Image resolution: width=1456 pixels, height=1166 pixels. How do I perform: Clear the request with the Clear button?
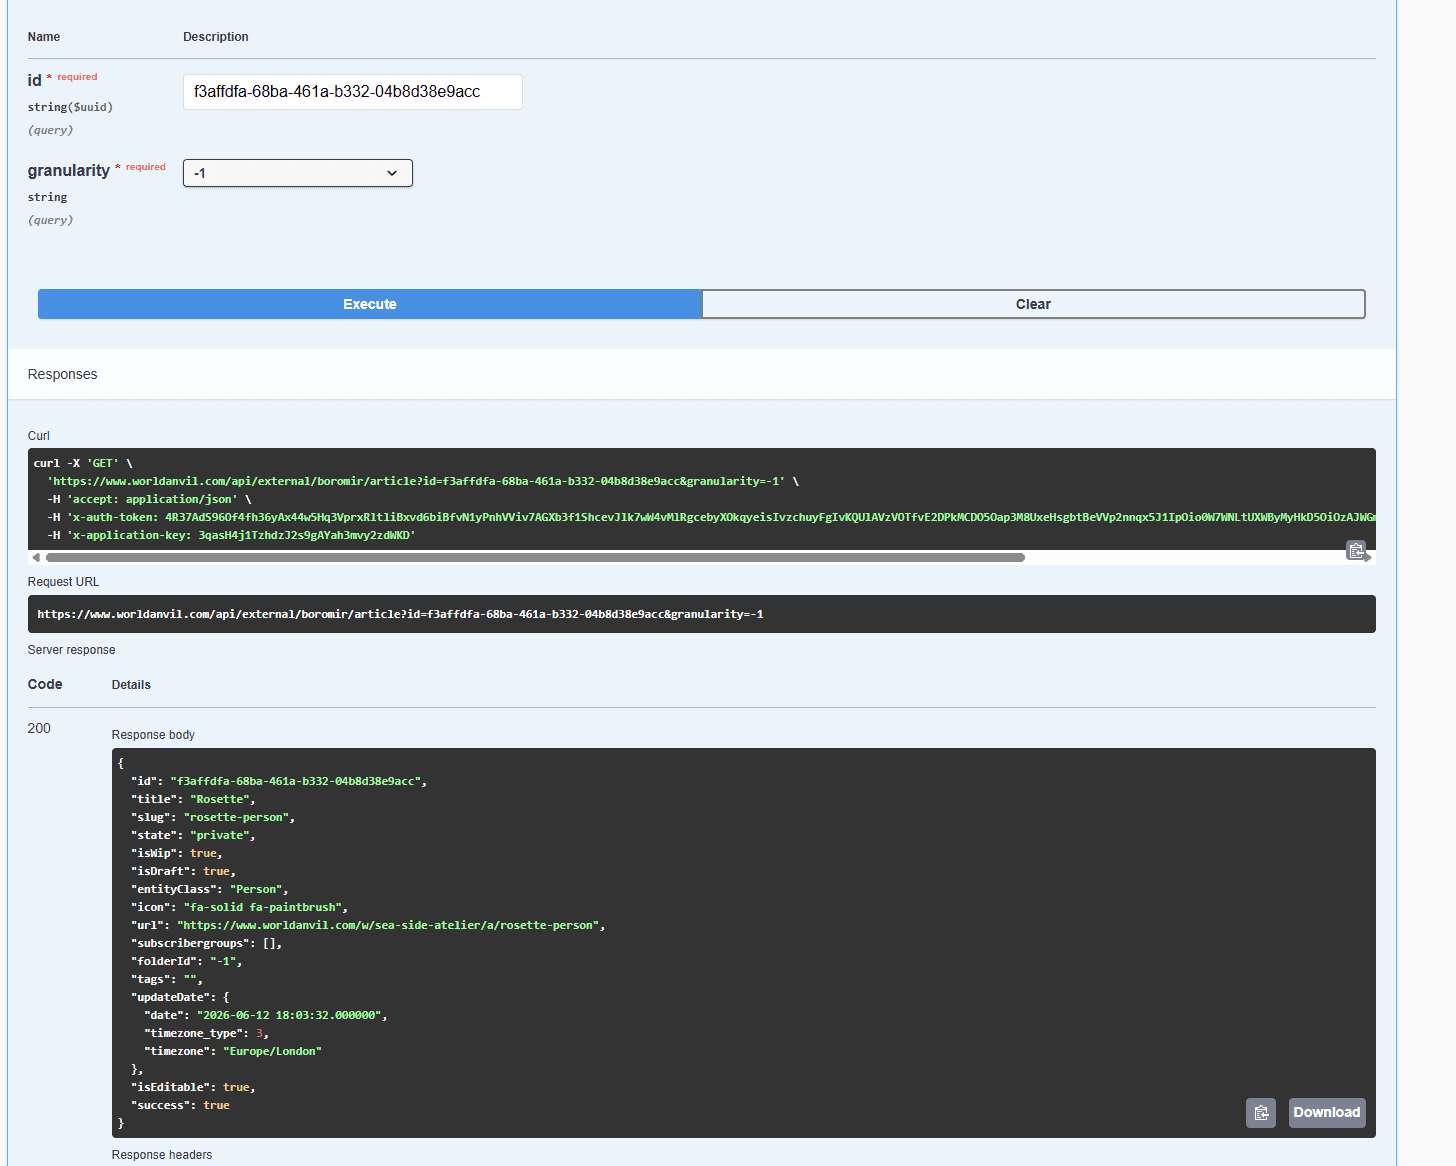click(x=1033, y=304)
